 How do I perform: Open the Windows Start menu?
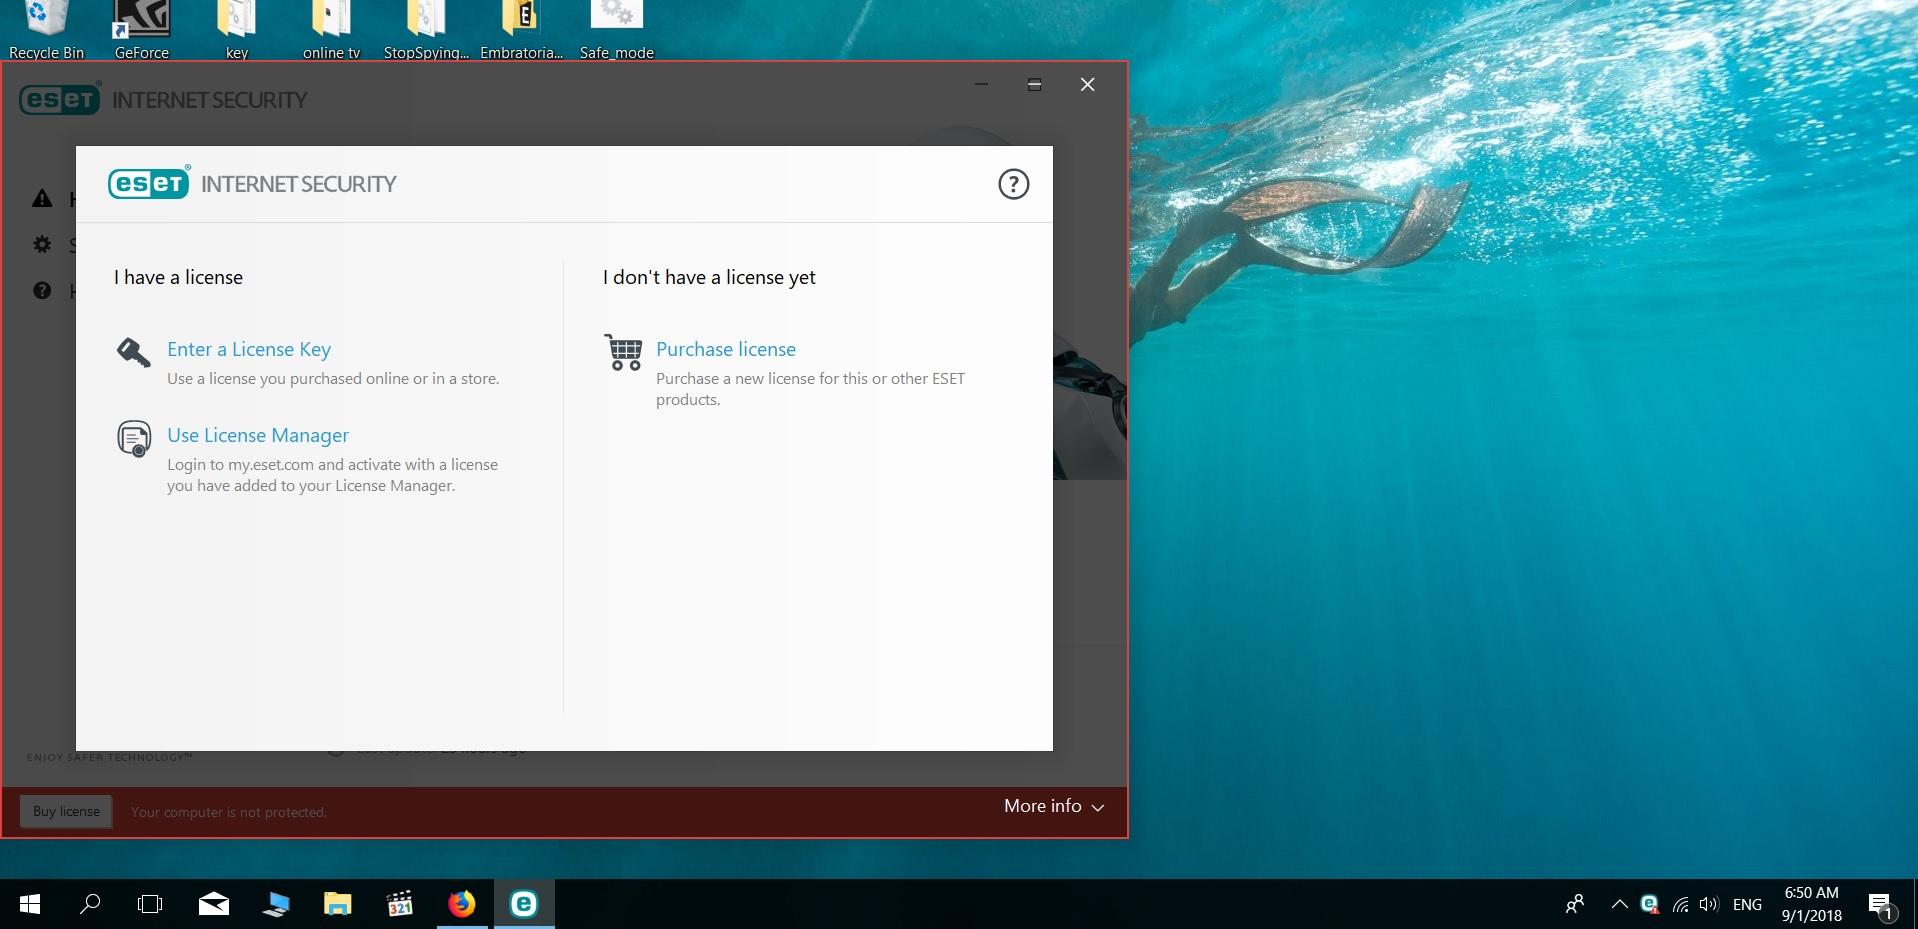[x=30, y=905]
